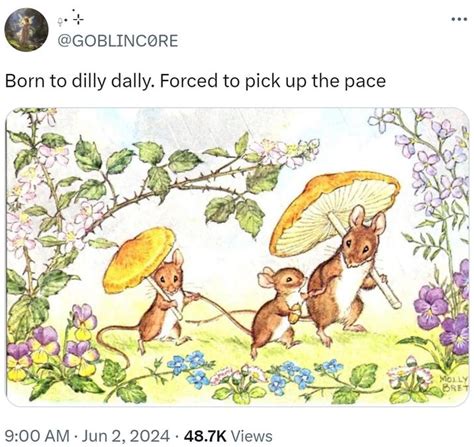Open the GOBLINC0RE profile avatar
The width and height of the screenshot is (474, 447).
coord(26,30)
